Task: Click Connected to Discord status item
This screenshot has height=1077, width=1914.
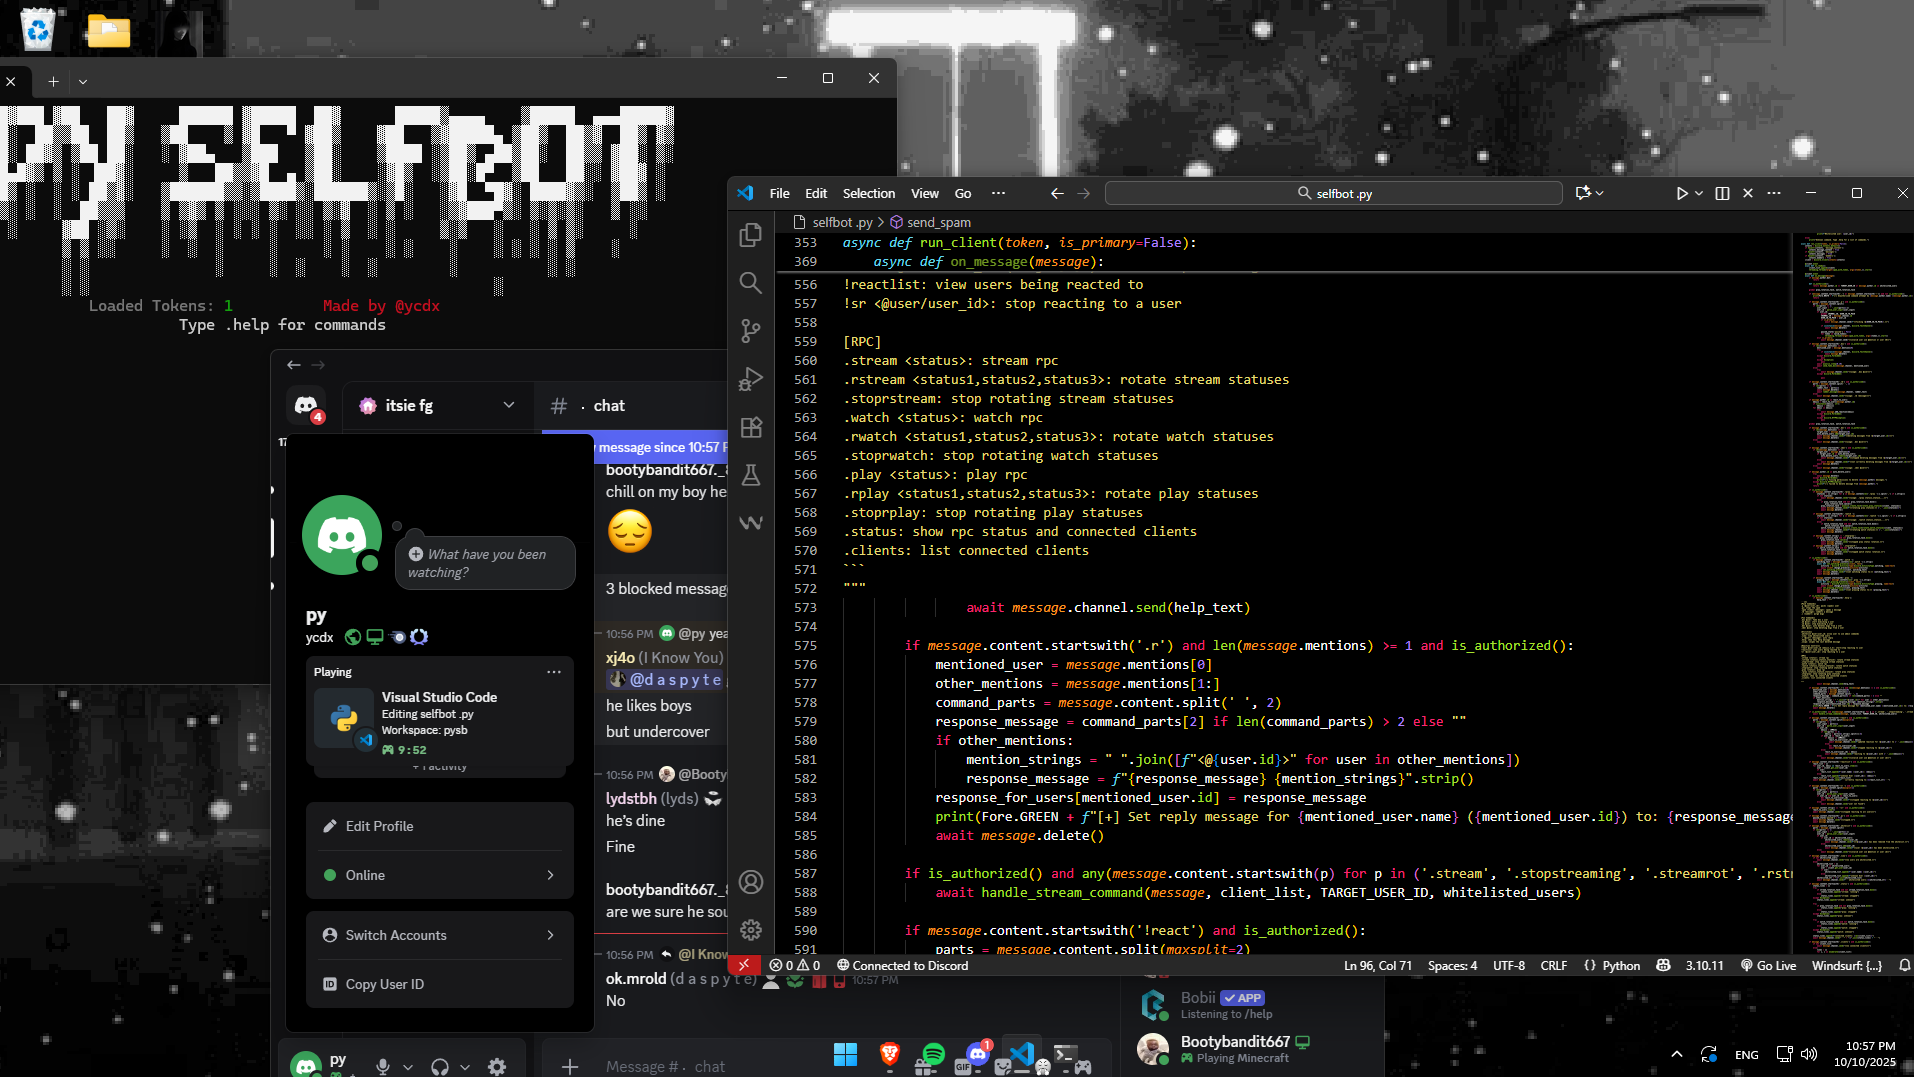Action: click(902, 966)
